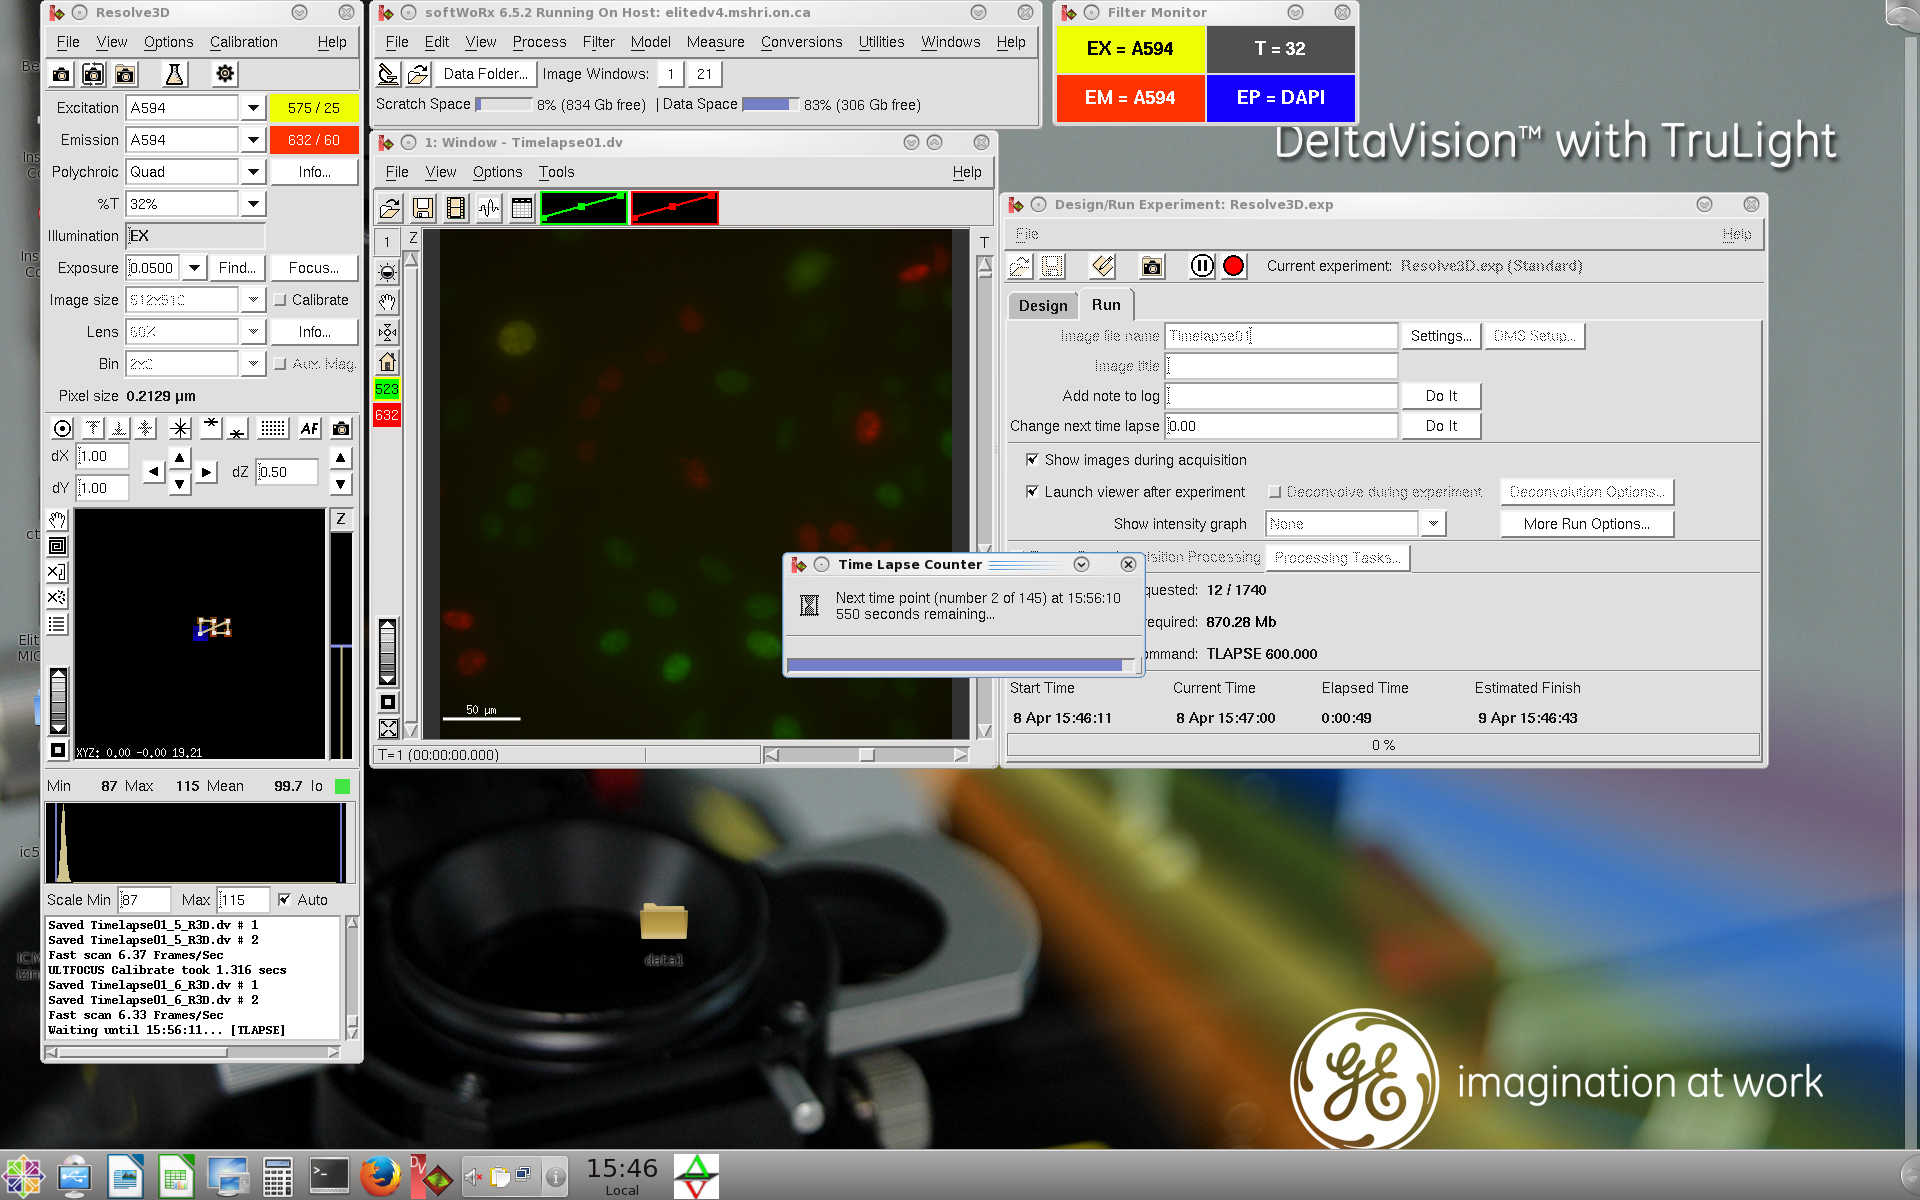Click the AF autofocus button
The image size is (1920, 1200).
[x=309, y=428]
